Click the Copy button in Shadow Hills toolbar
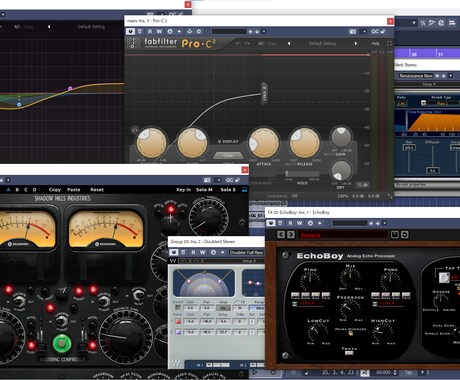 tap(55, 190)
